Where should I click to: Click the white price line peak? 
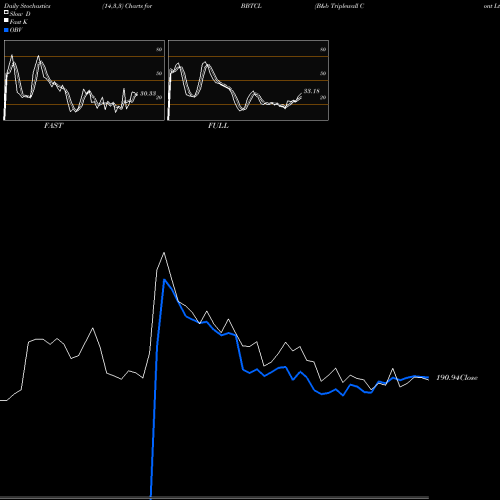[164, 253]
